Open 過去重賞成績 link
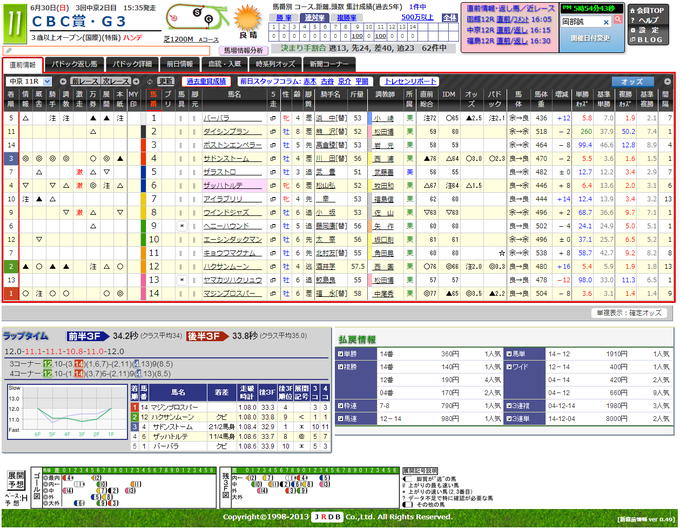 (x=206, y=82)
